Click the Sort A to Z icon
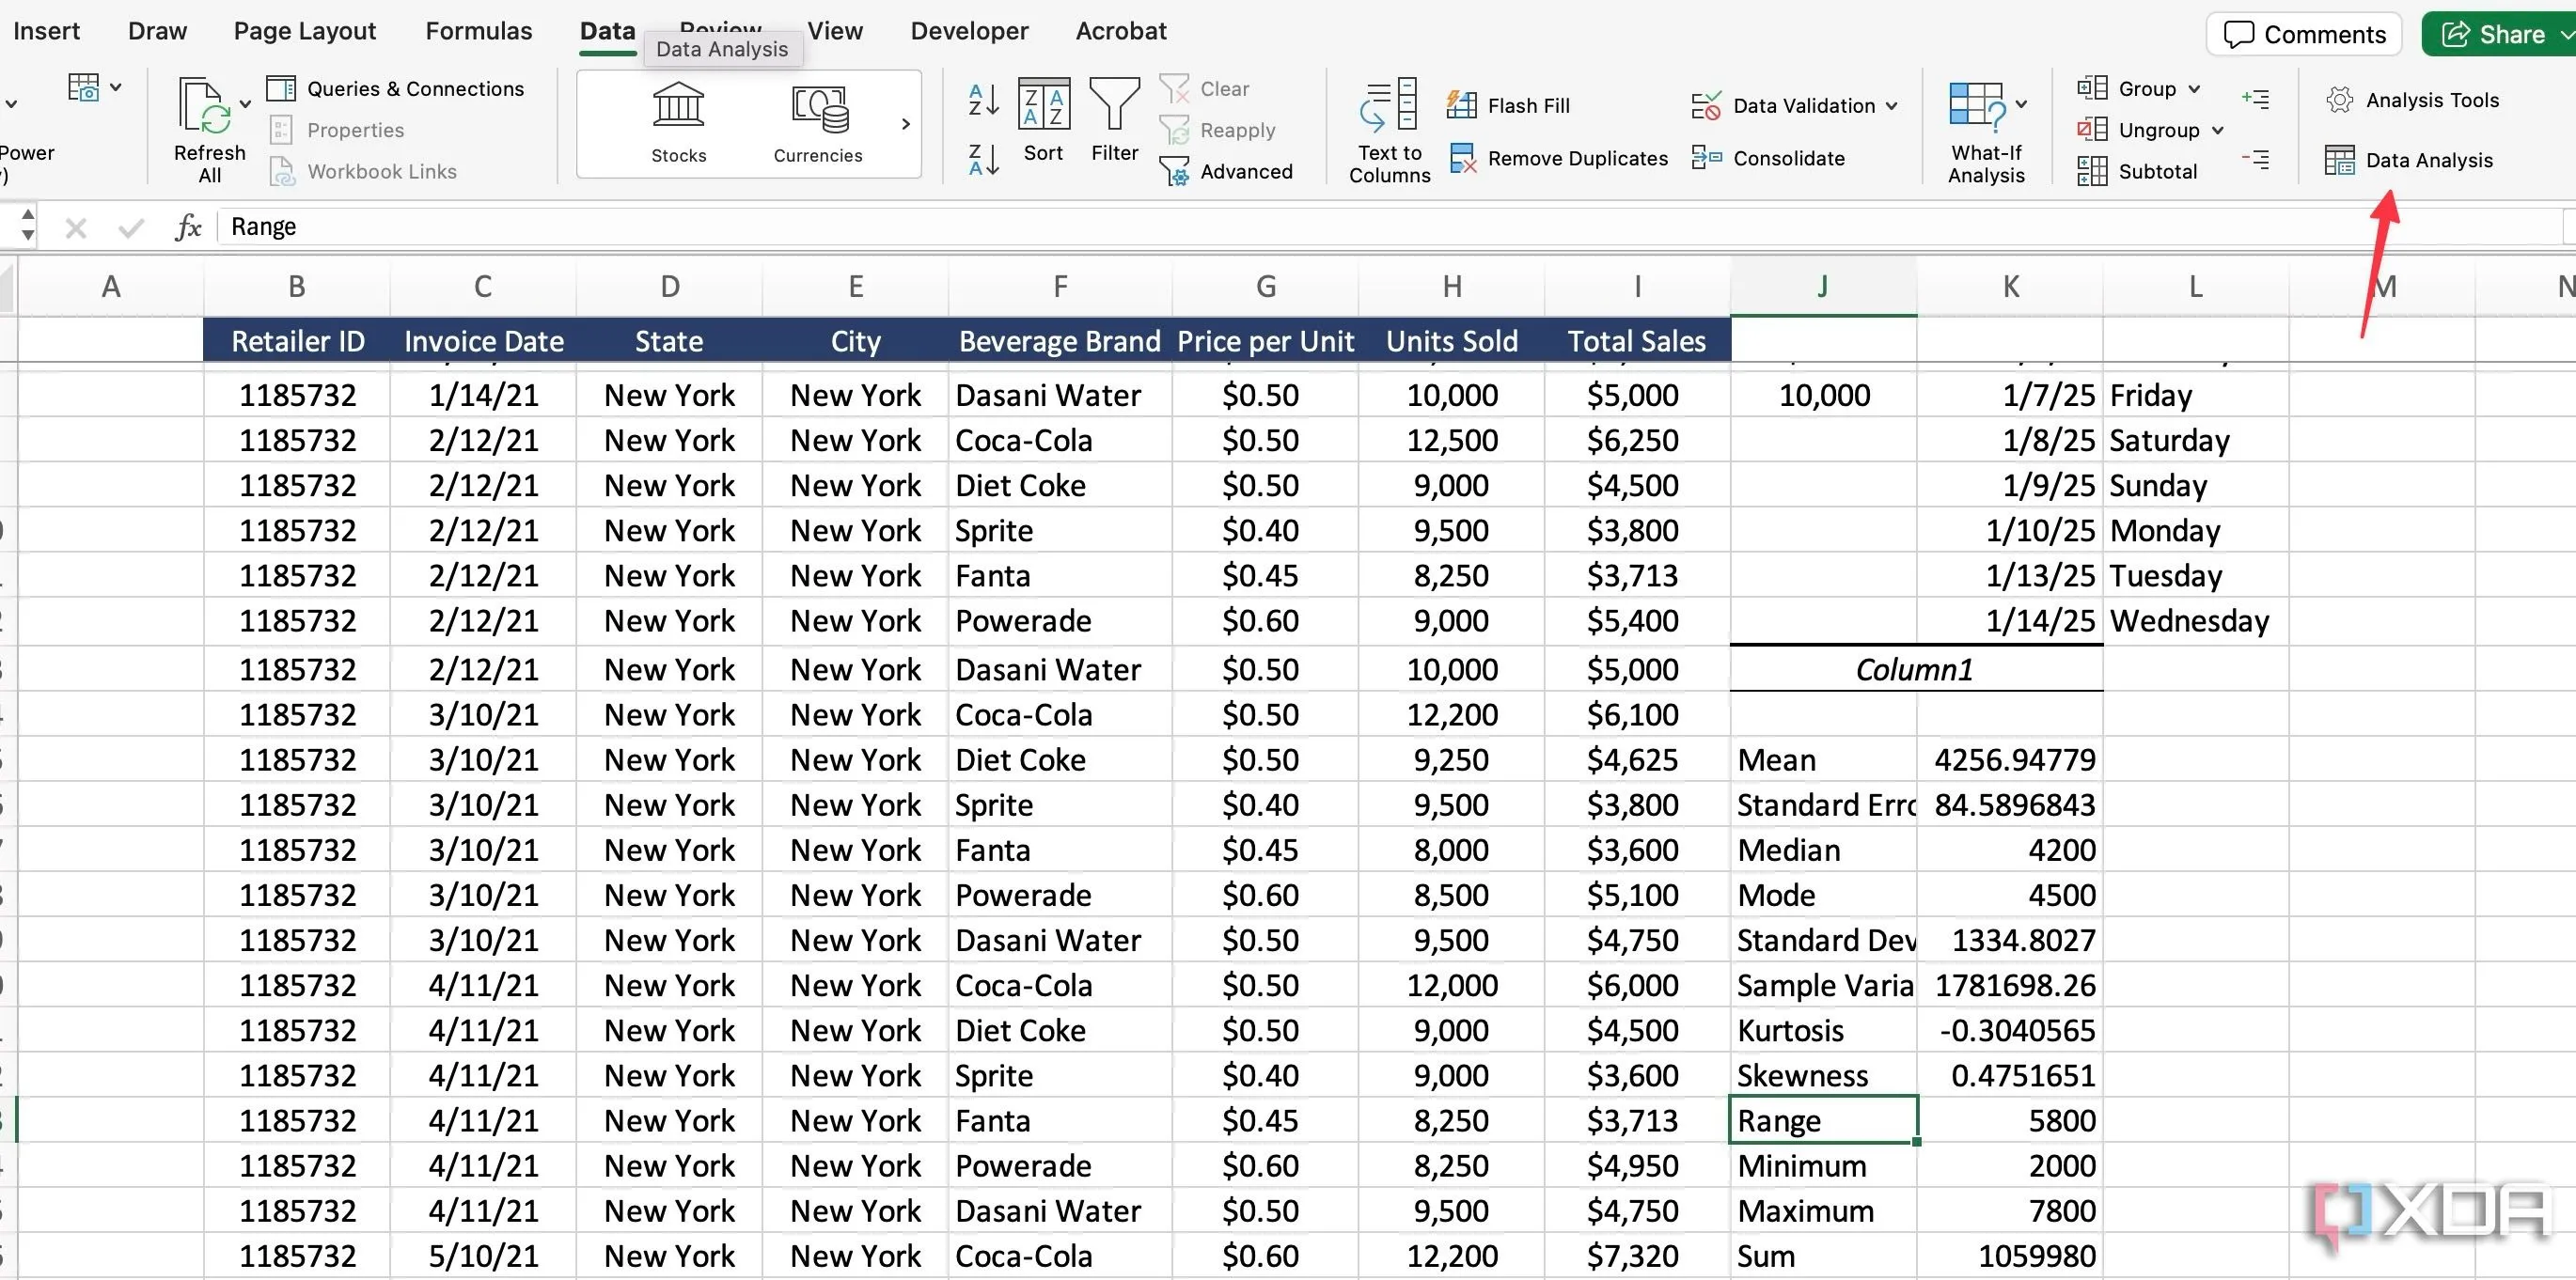2576x1280 pixels. point(983,100)
